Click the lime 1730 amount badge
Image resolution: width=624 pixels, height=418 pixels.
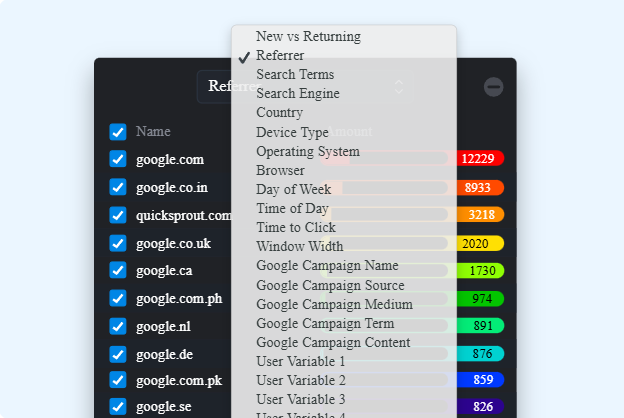(x=480, y=271)
